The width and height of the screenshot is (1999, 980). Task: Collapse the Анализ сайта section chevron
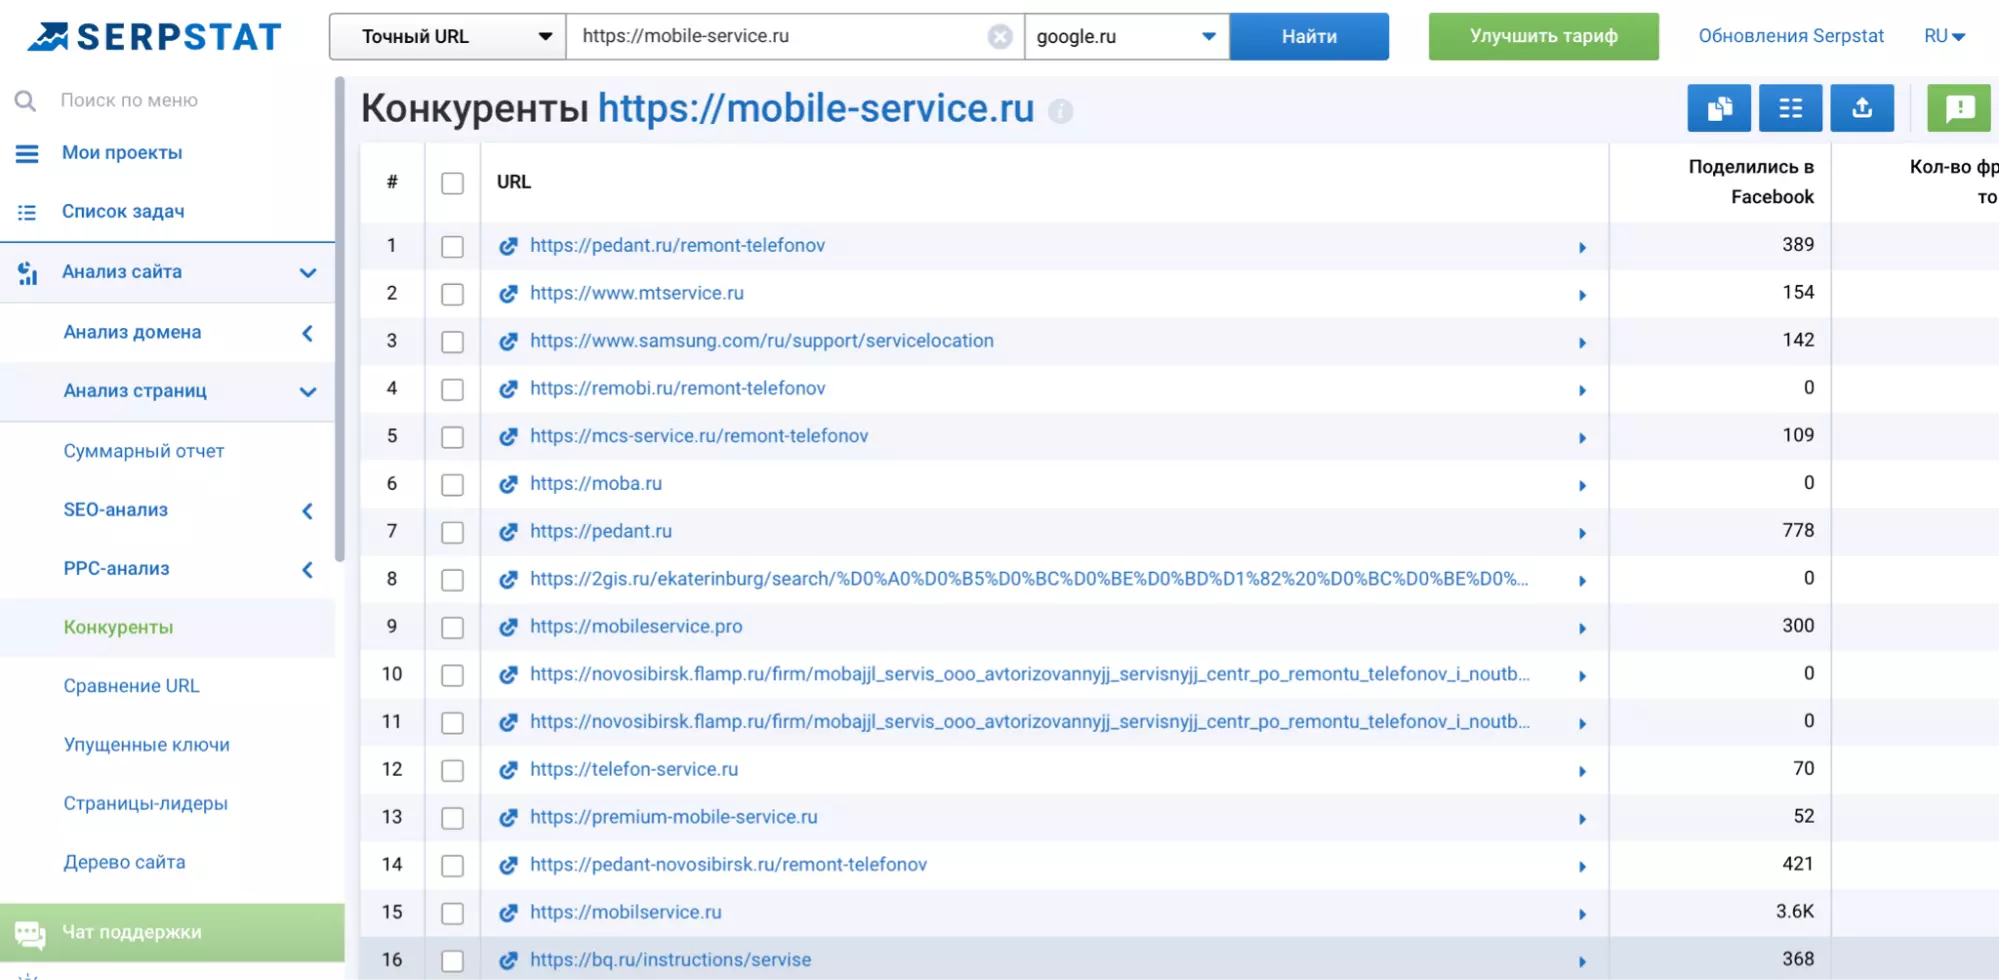point(308,273)
